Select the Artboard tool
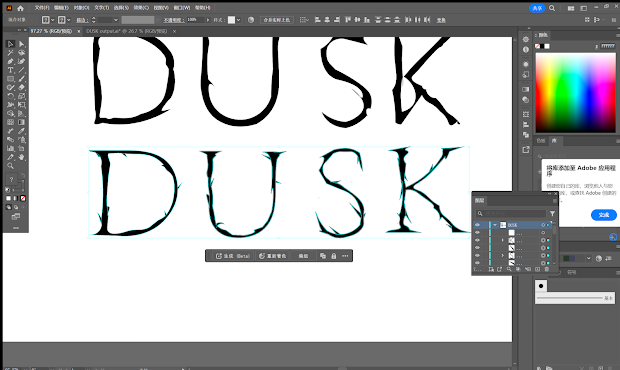 21,148
